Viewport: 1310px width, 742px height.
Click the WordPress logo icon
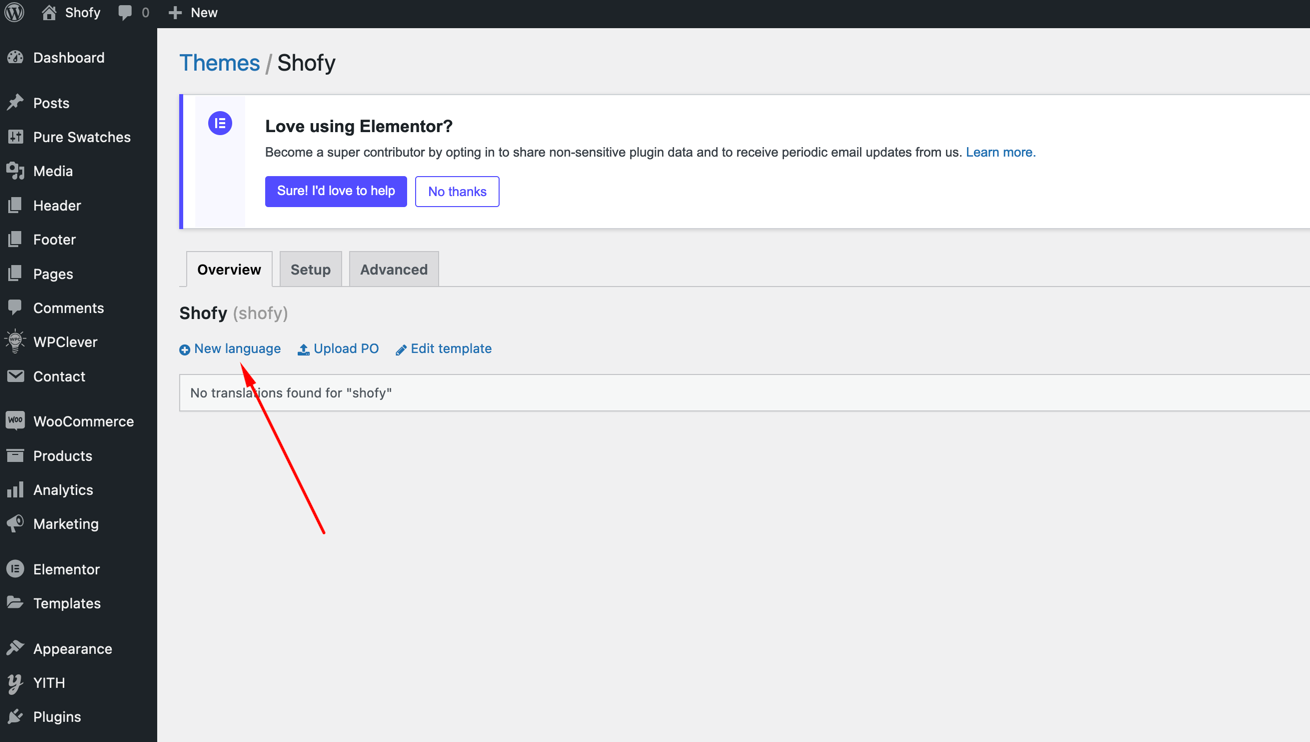tap(15, 13)
